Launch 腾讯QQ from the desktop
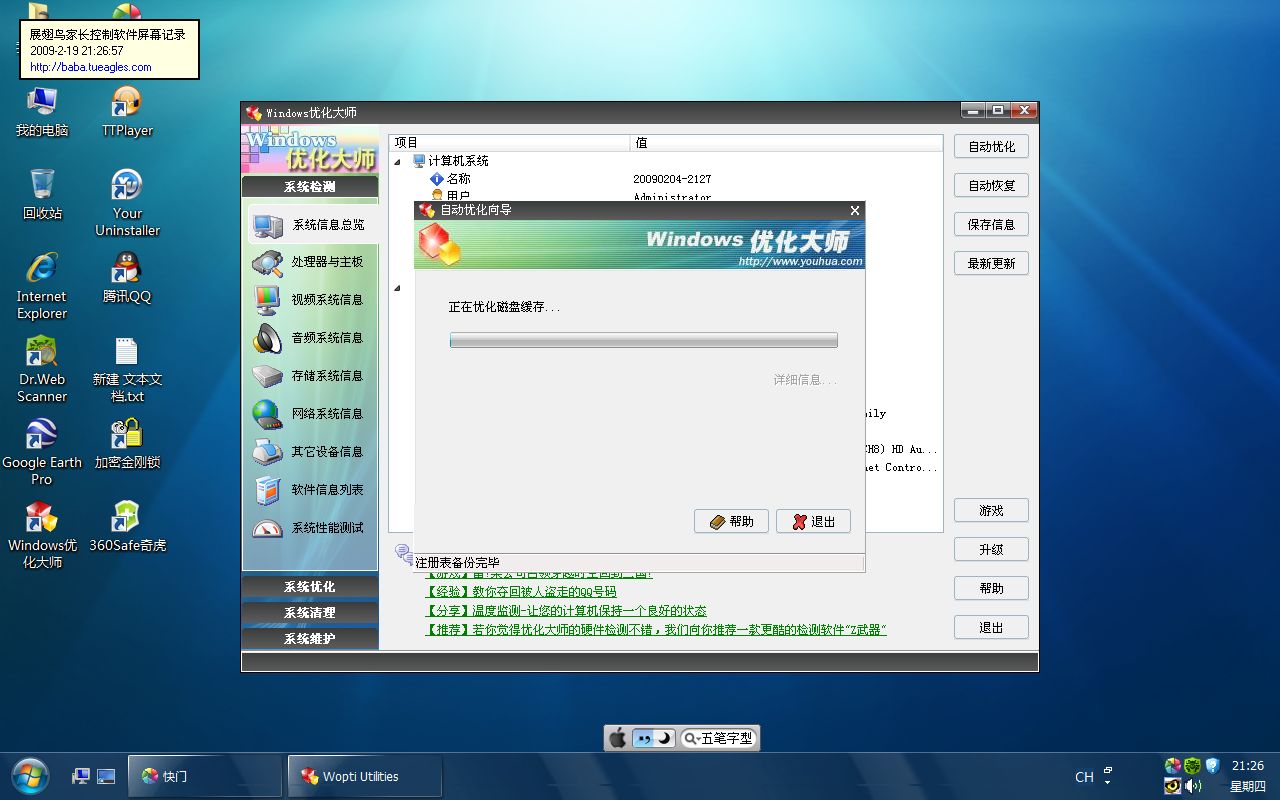 (x=127, y=278)
